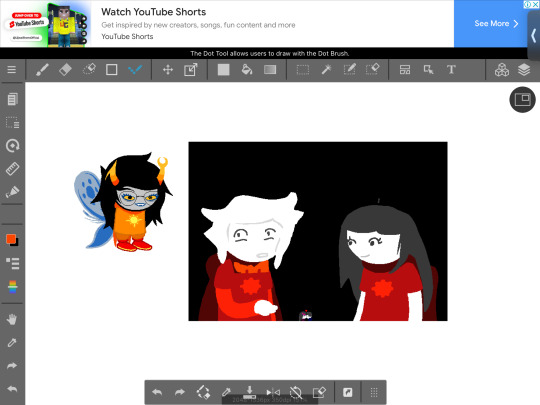540x405 pixels.
Task: Click Undo arrow in left sidebar
Action: (x=12, y=389)
